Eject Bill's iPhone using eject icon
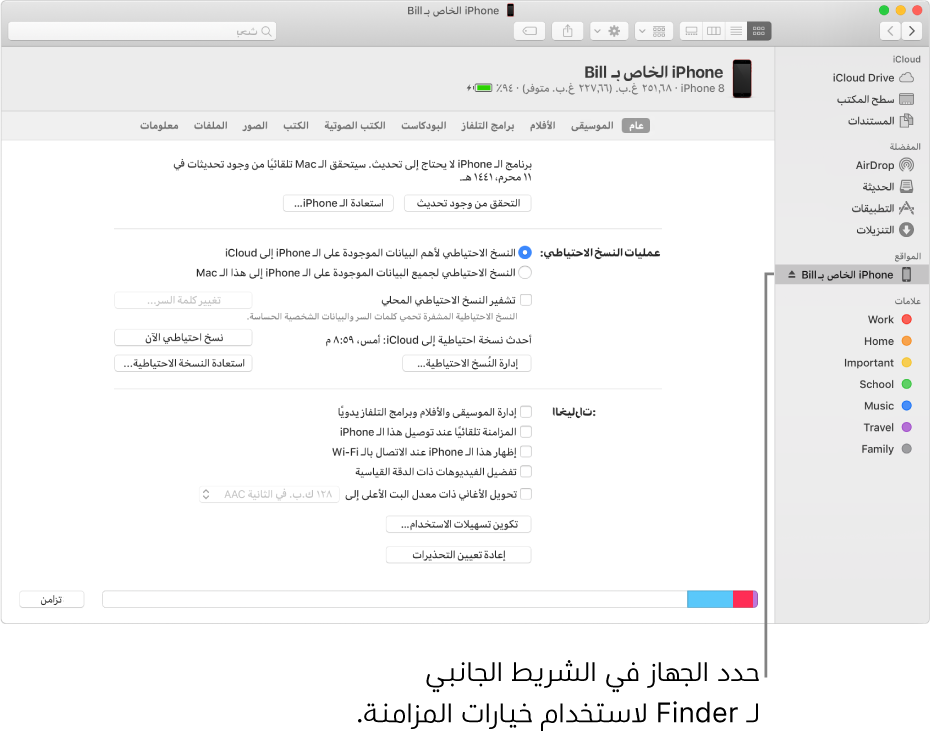 791,274
